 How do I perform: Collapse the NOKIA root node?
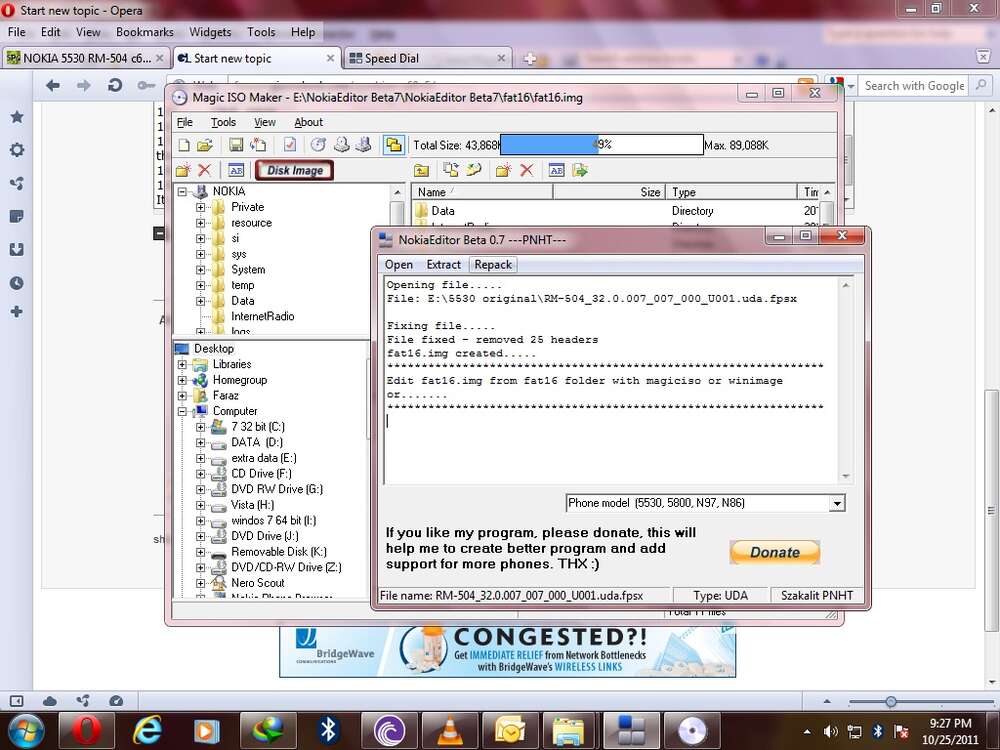182,191
